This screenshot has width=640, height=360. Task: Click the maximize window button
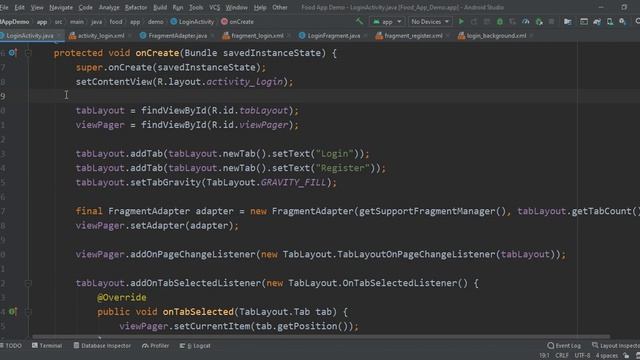pyautogui.click(x=624, y=7)
